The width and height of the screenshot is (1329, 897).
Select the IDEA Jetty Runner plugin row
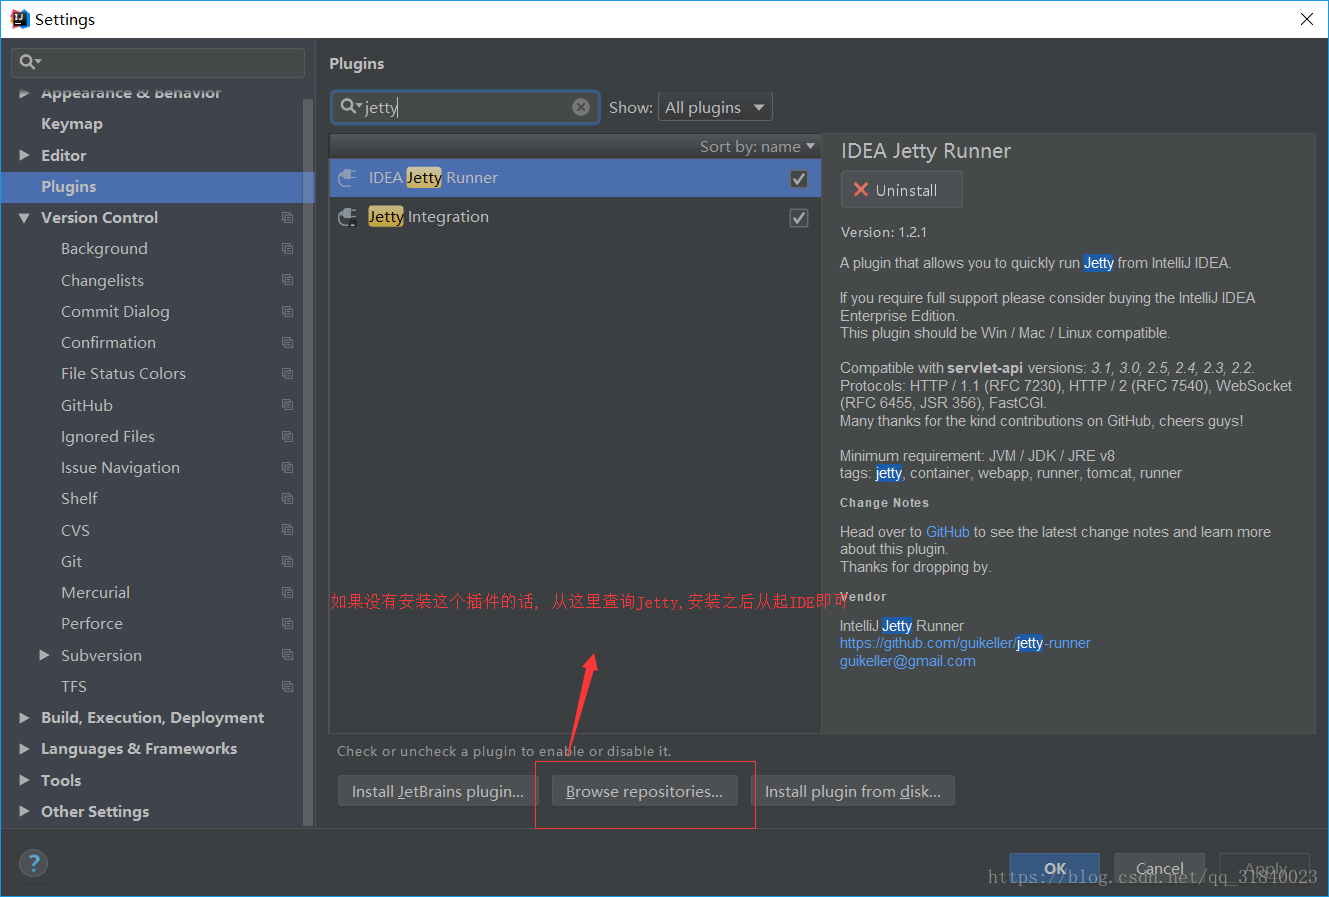point(575,178)
